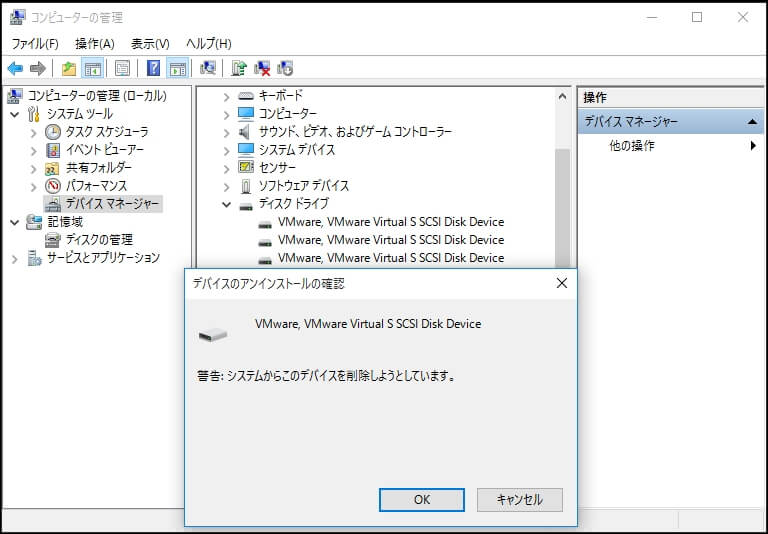Select the センサー category label
This screenshot has width=768, height=534.
277,168
